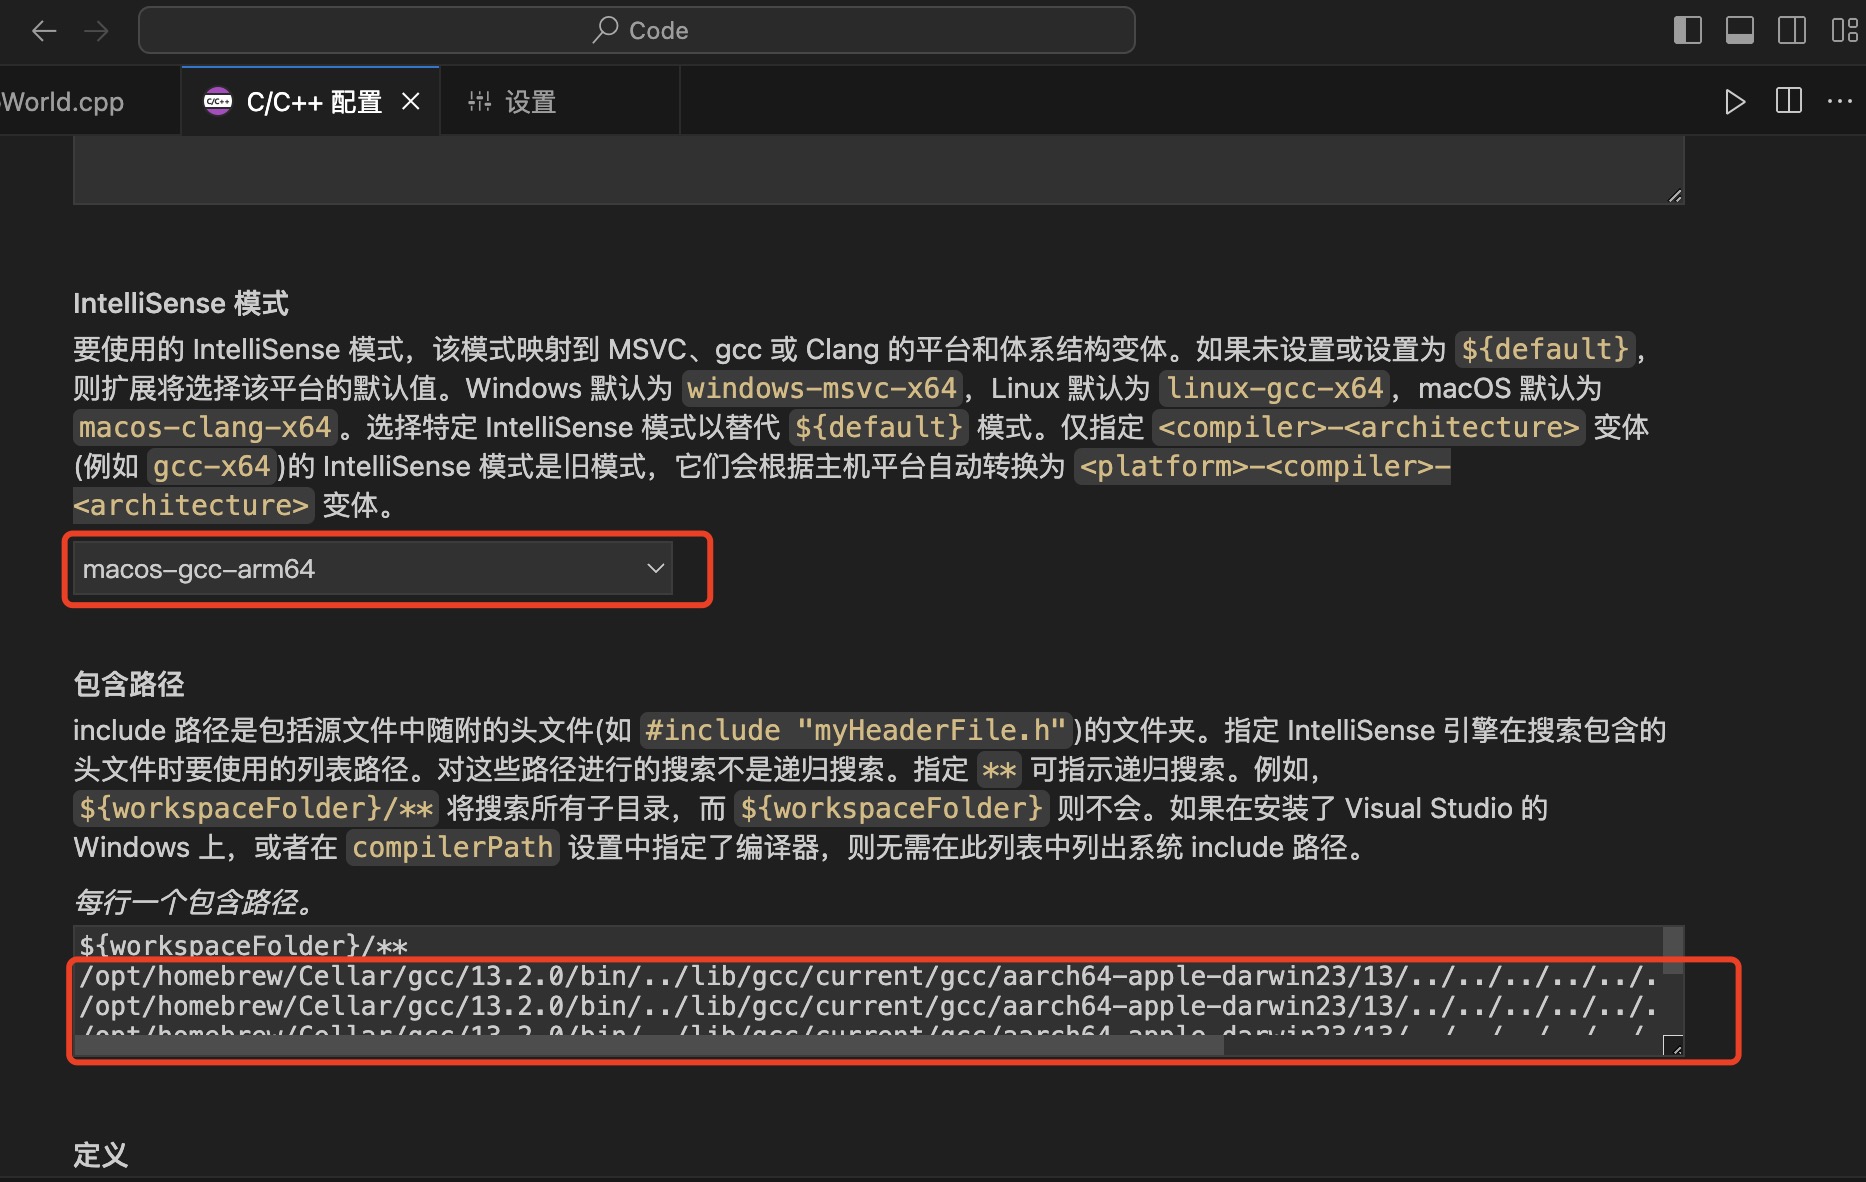Close the C/C++ 配置 tab
Viewport: 1866px width, 1182px height.
[x=411, y=101]
